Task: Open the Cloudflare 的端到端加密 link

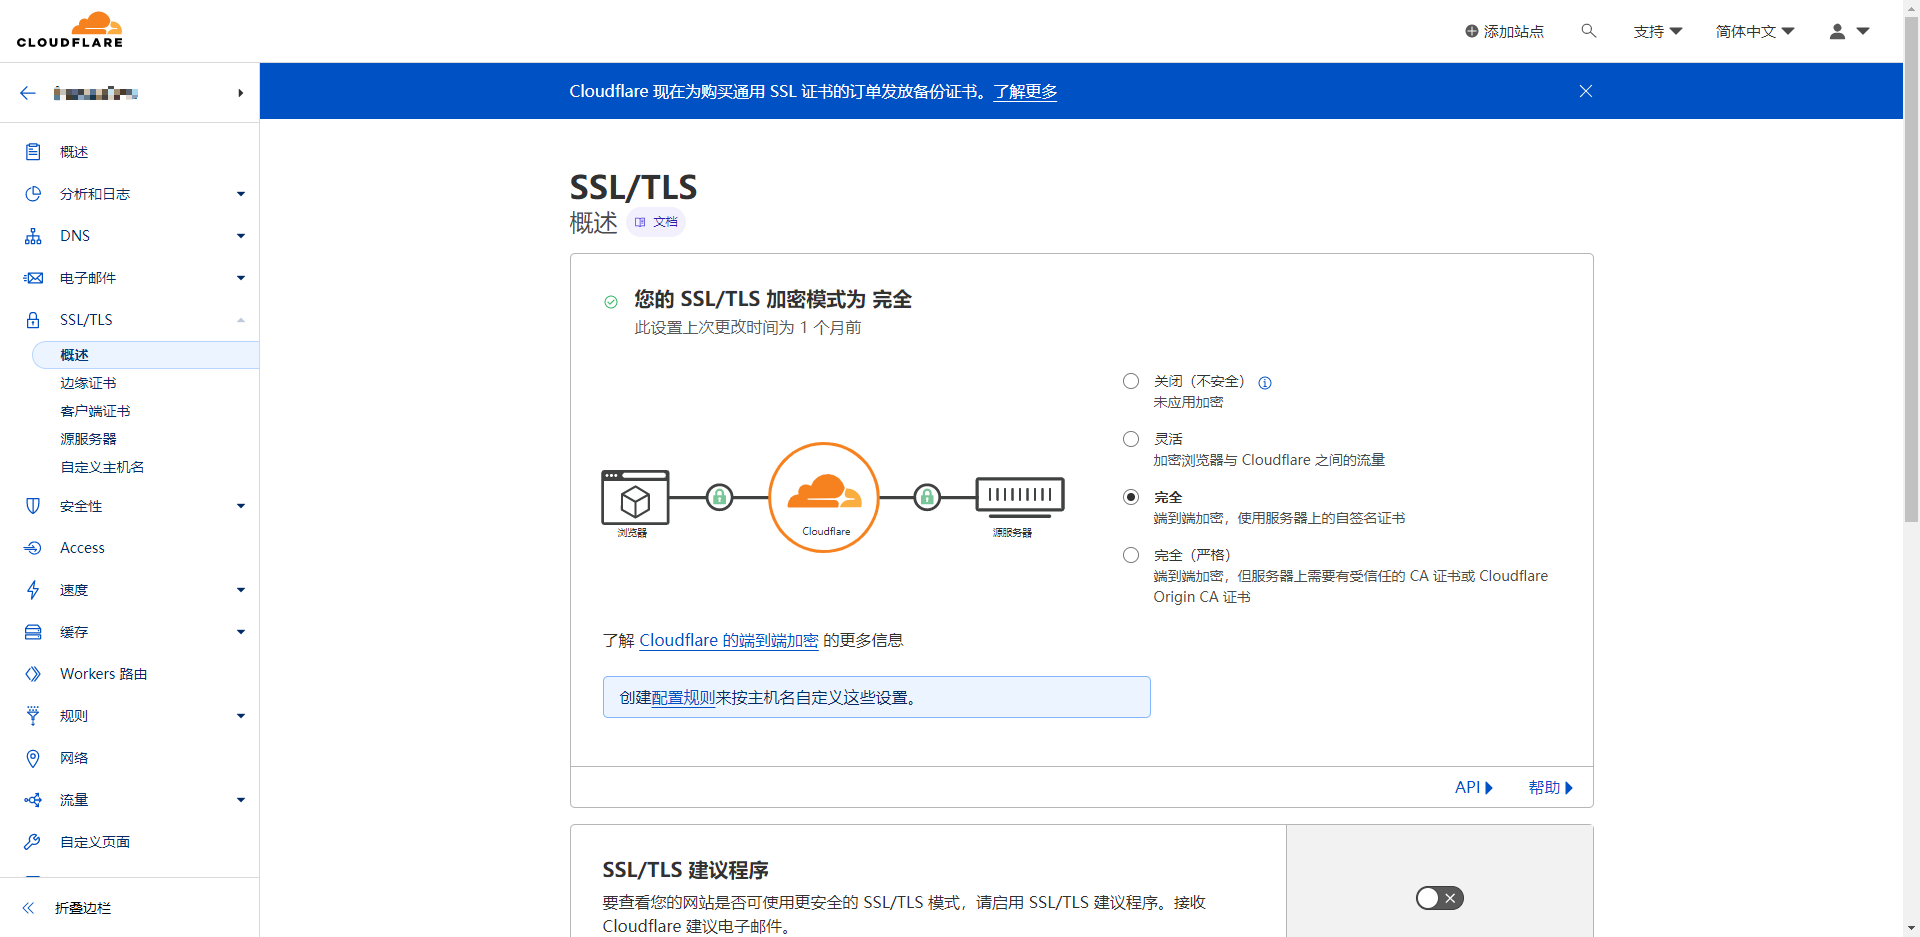Action: [x=729, y=640]
